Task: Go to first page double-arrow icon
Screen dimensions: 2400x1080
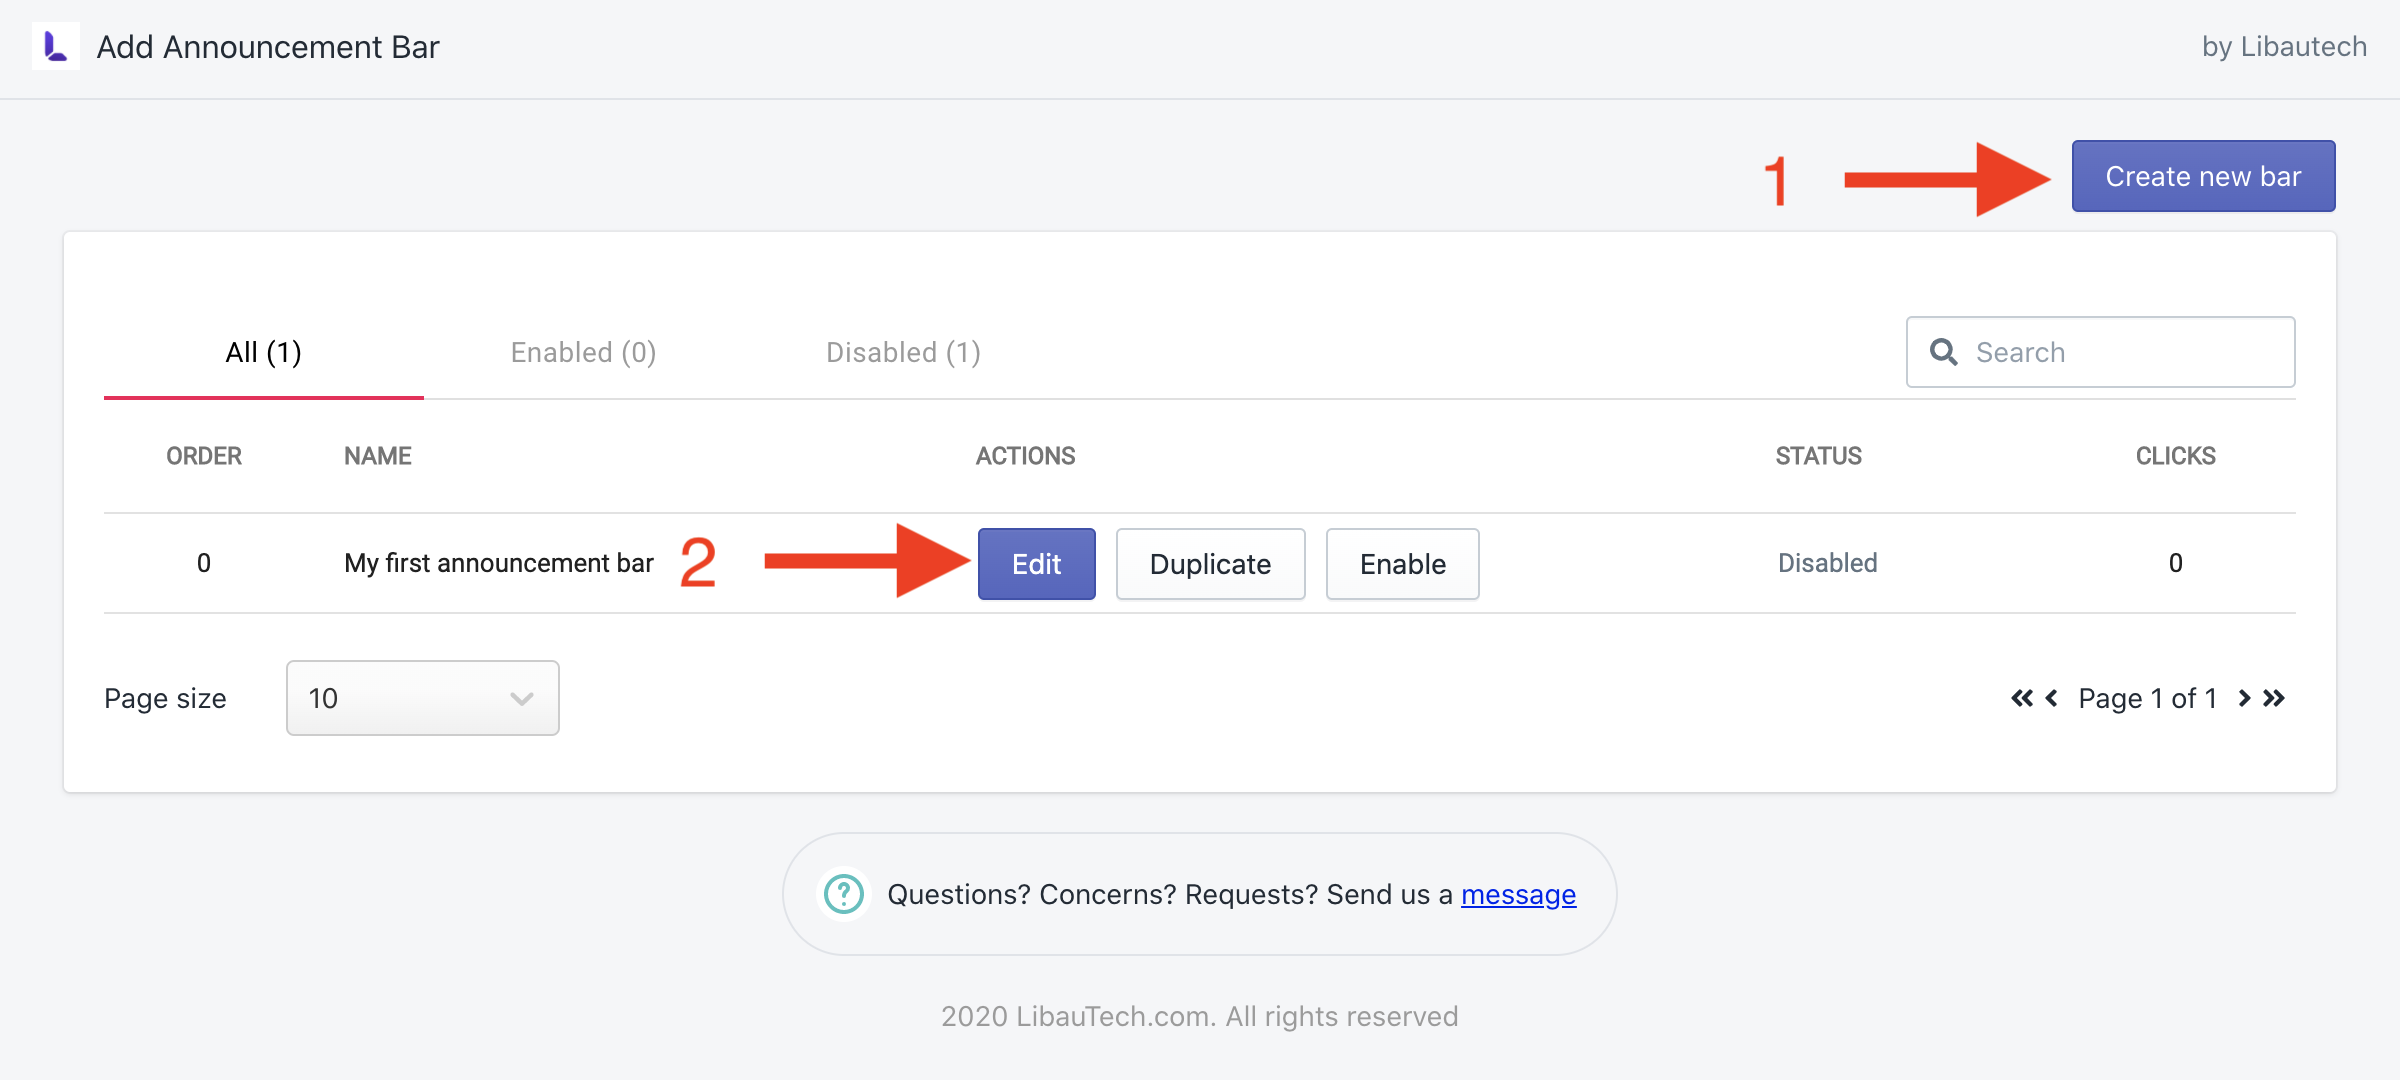Action: tap(2021, 698)
